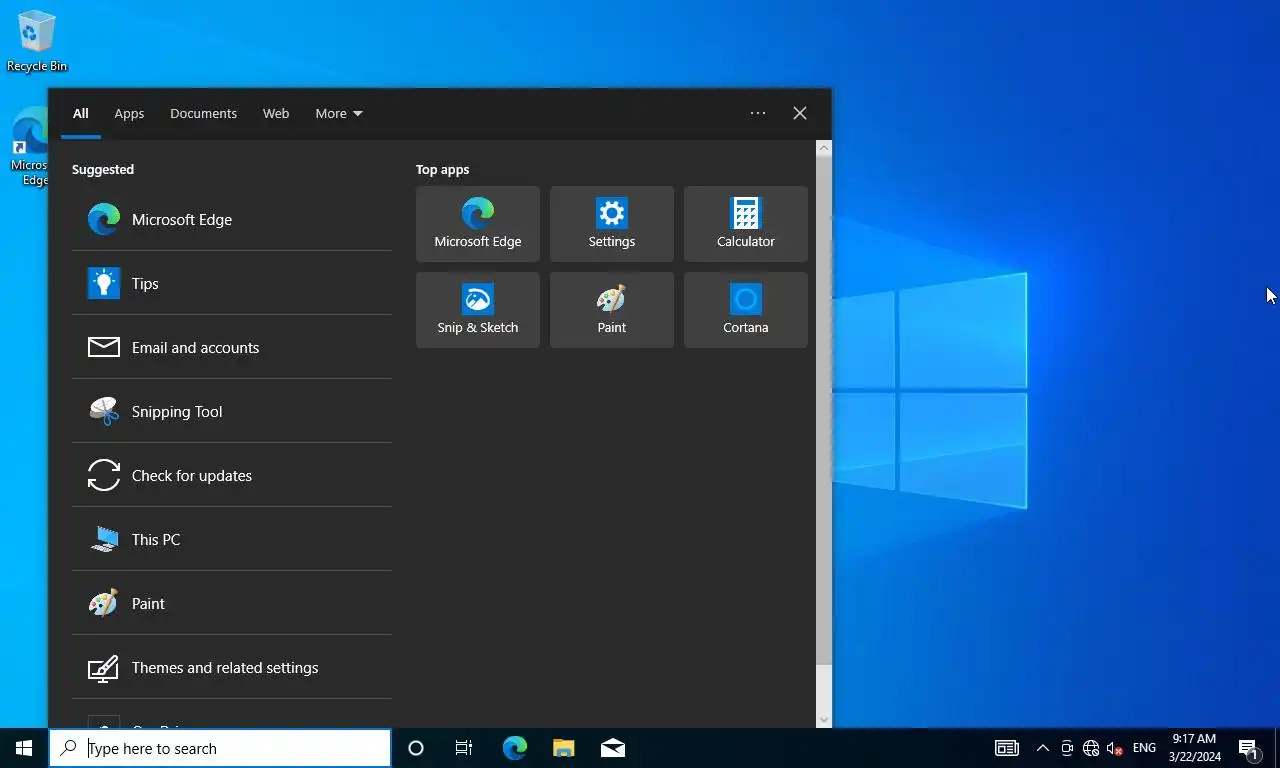Open the Action Center notifications
Image resolution: width=1280 pixels, height=768 pixels.
(1248, 748)
